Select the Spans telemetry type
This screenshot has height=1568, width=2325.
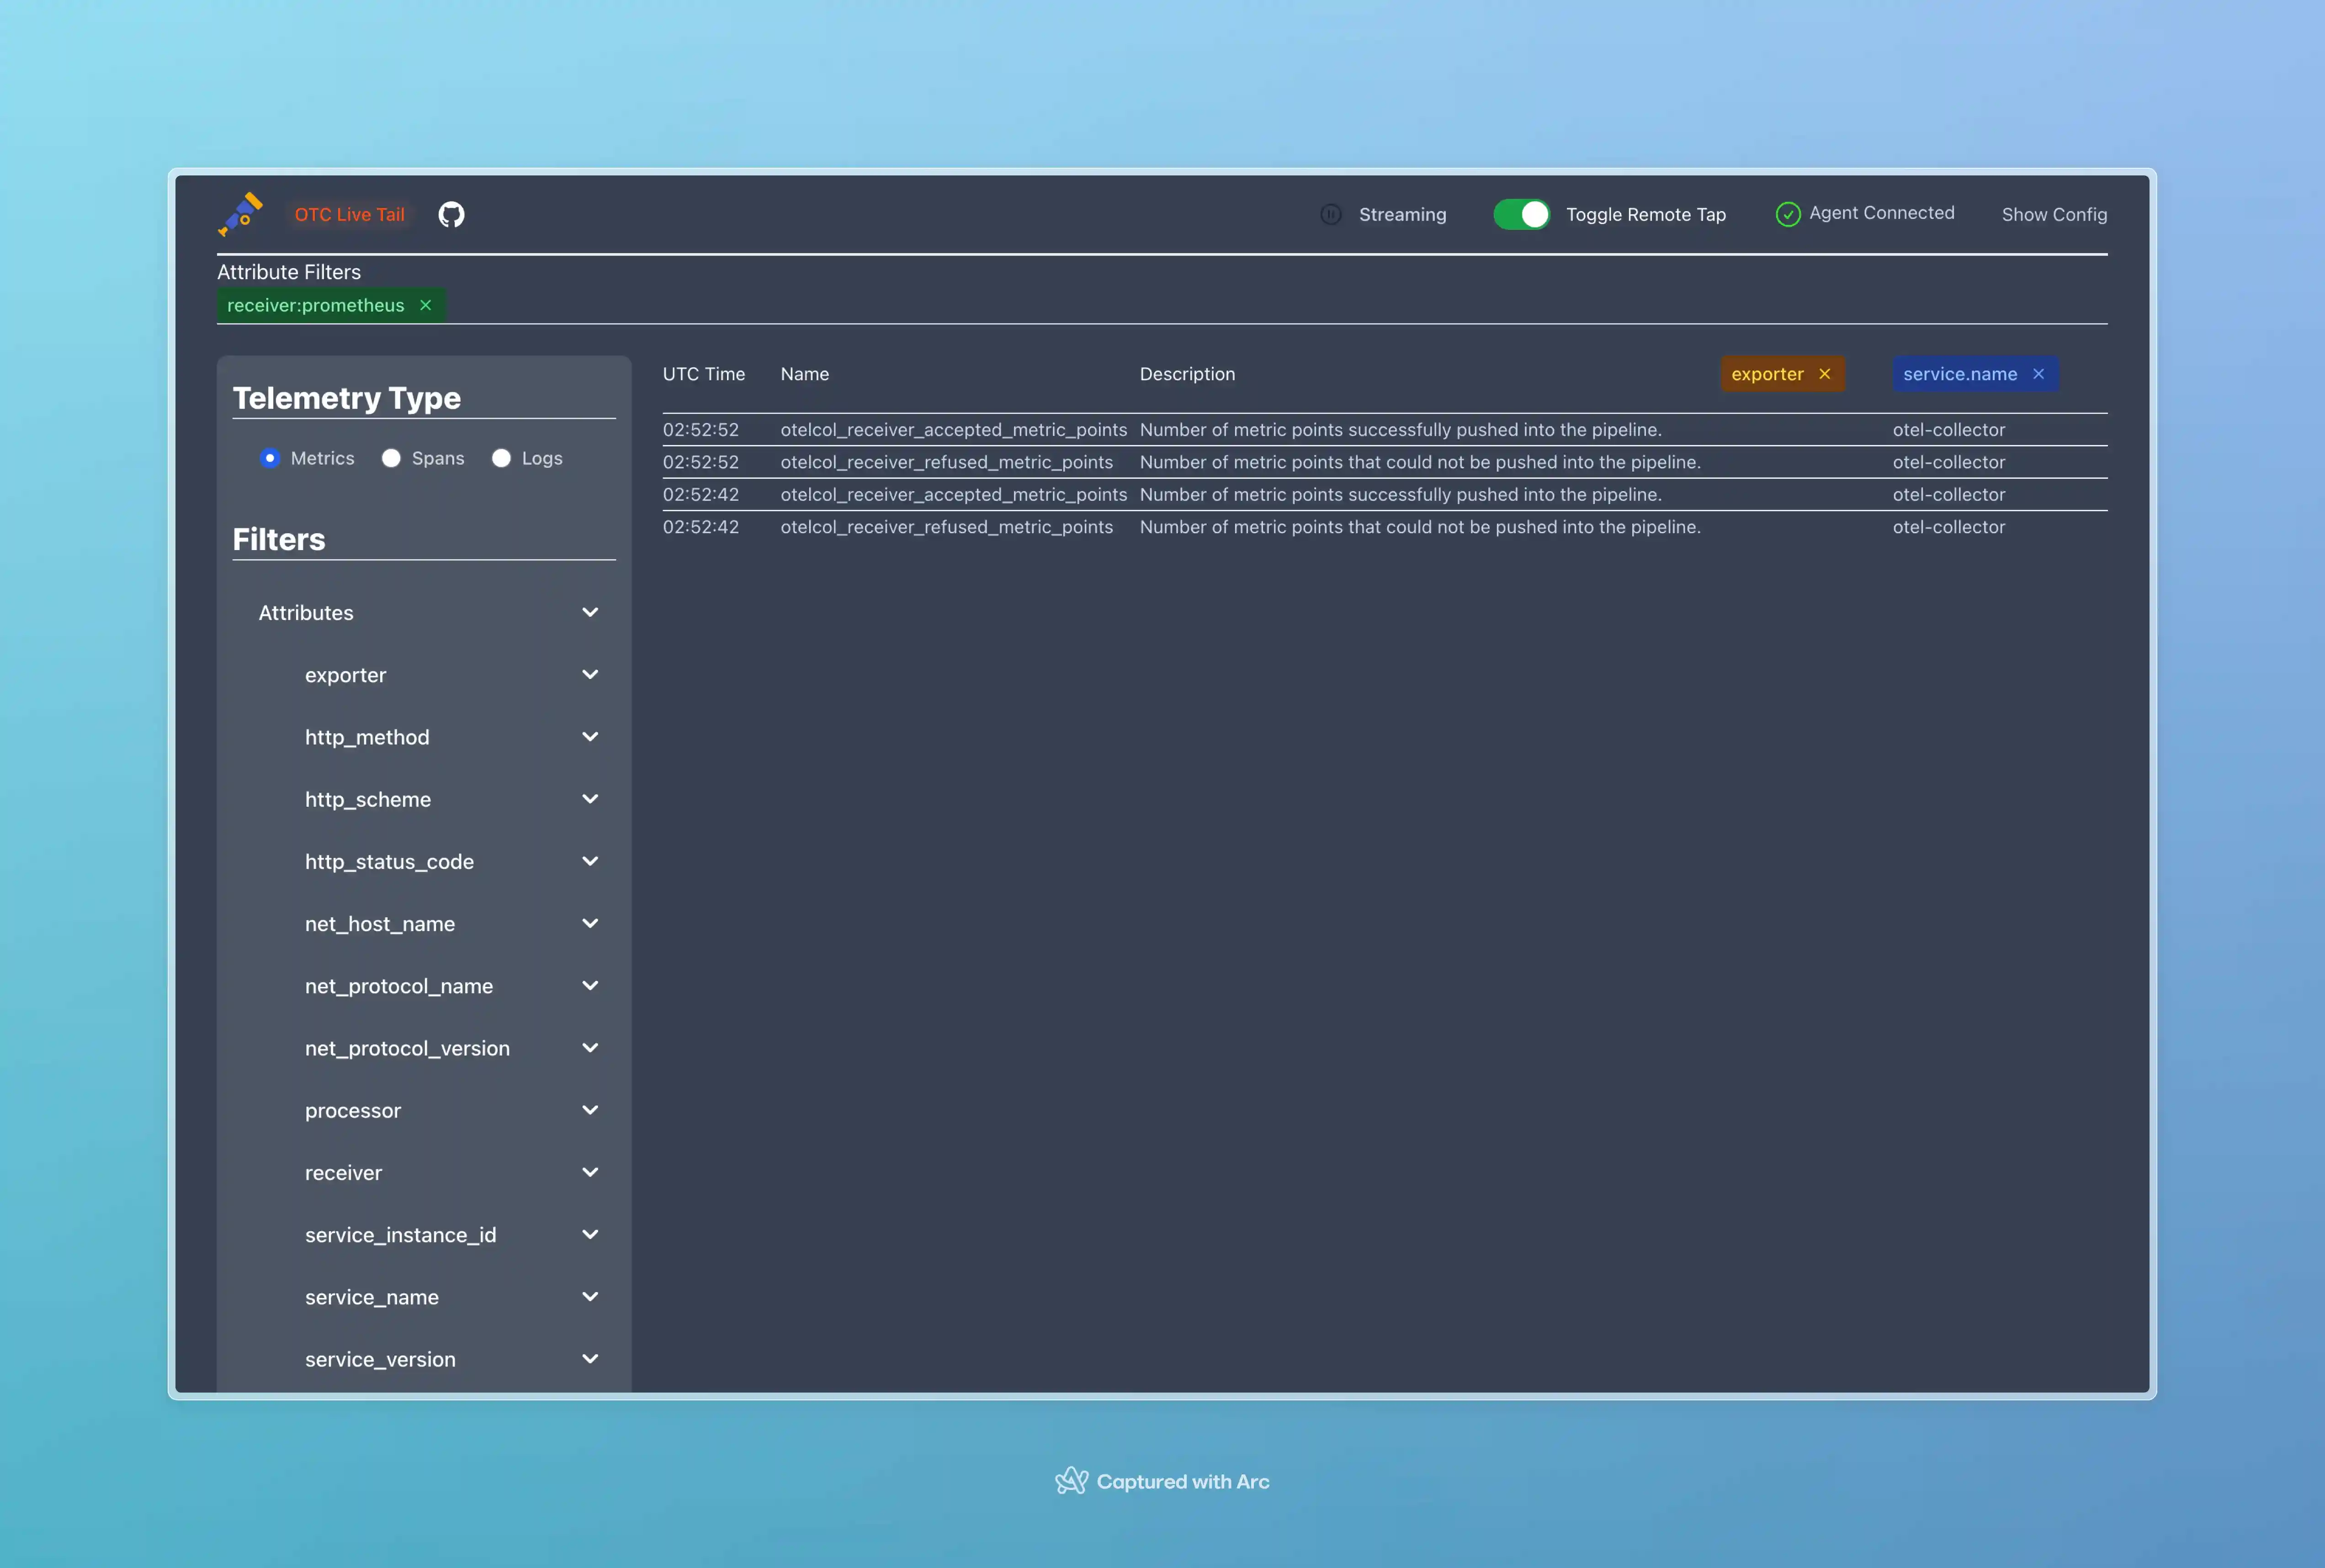pyautogui.click(x=391, y=458)
